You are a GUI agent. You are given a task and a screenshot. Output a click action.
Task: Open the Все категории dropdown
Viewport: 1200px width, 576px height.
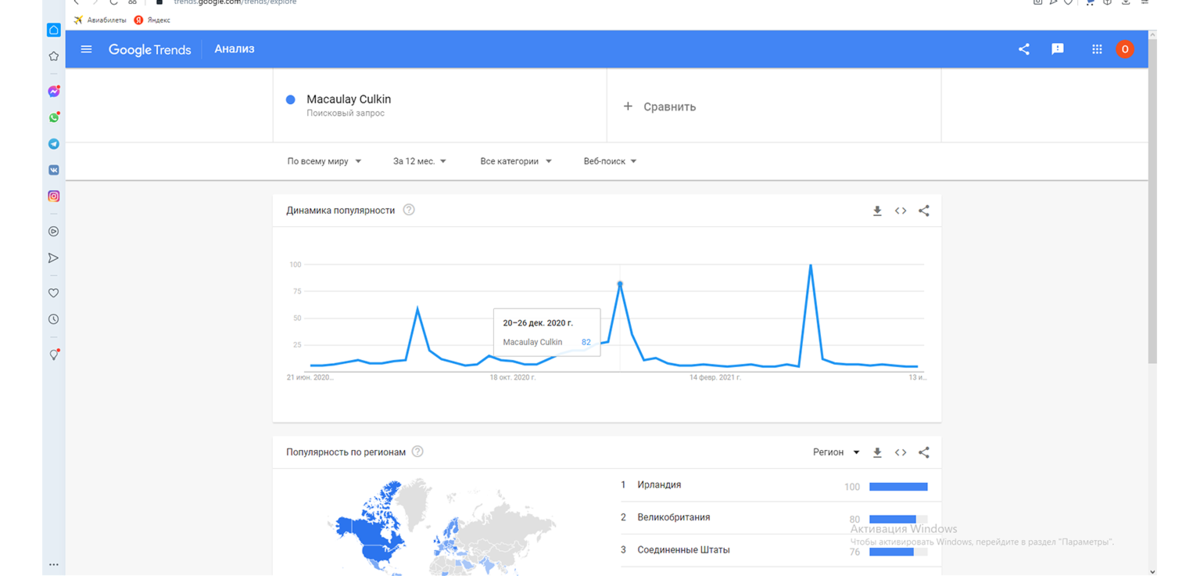516,161
